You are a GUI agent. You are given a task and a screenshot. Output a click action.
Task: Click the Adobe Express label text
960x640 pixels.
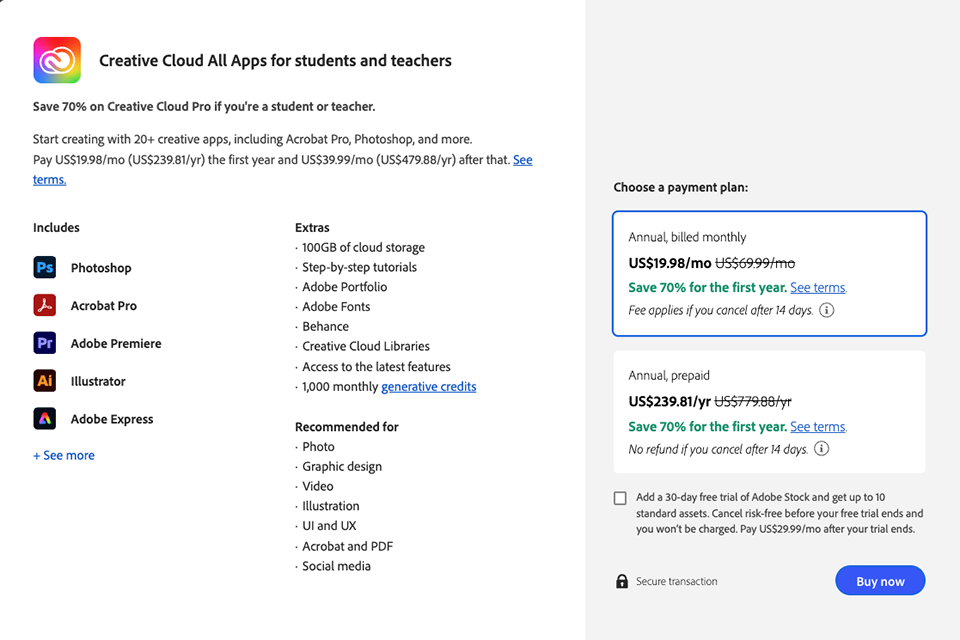(112, 419)
